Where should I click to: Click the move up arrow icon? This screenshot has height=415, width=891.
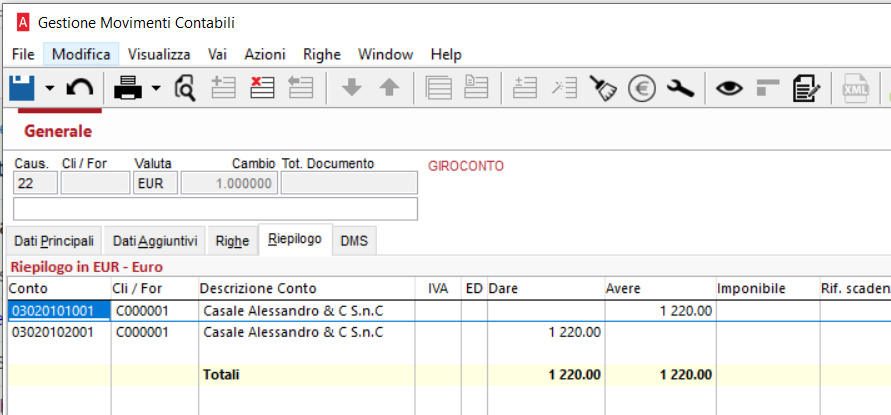(x=389, y=88)
